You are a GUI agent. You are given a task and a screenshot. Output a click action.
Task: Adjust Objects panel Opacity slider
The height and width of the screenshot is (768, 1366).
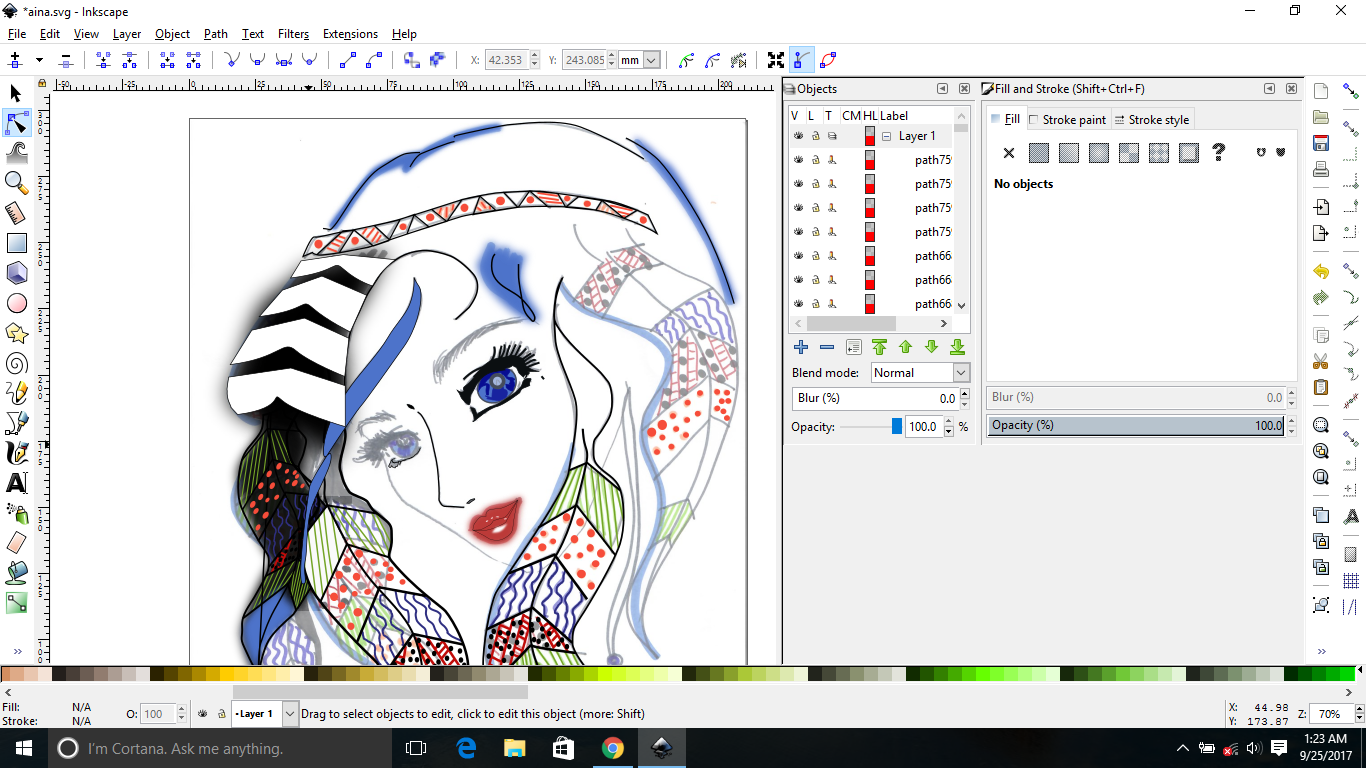(870, 427)
